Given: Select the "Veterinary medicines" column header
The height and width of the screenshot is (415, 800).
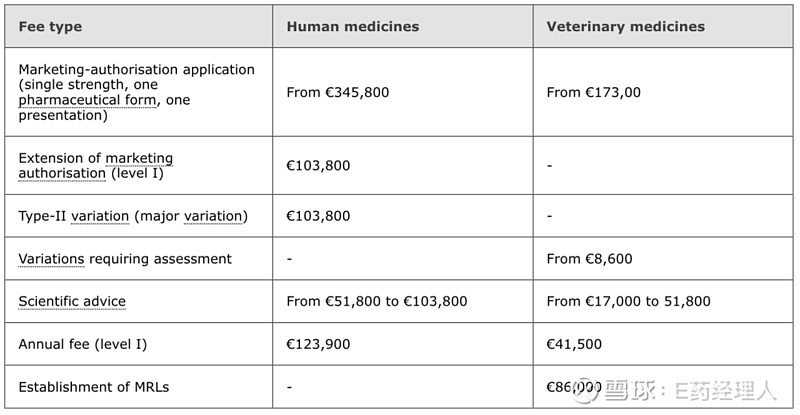Looking at the screenshot, I should click(625, 26).
